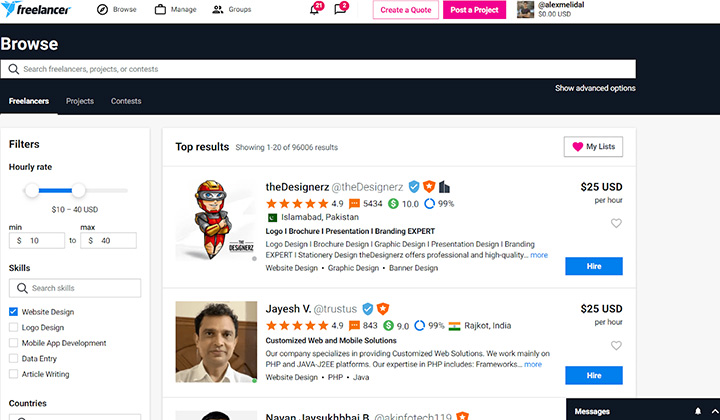The height and width of the screenshot is (420, 720).
Task: Open My Lists
Action: (593, 147)
